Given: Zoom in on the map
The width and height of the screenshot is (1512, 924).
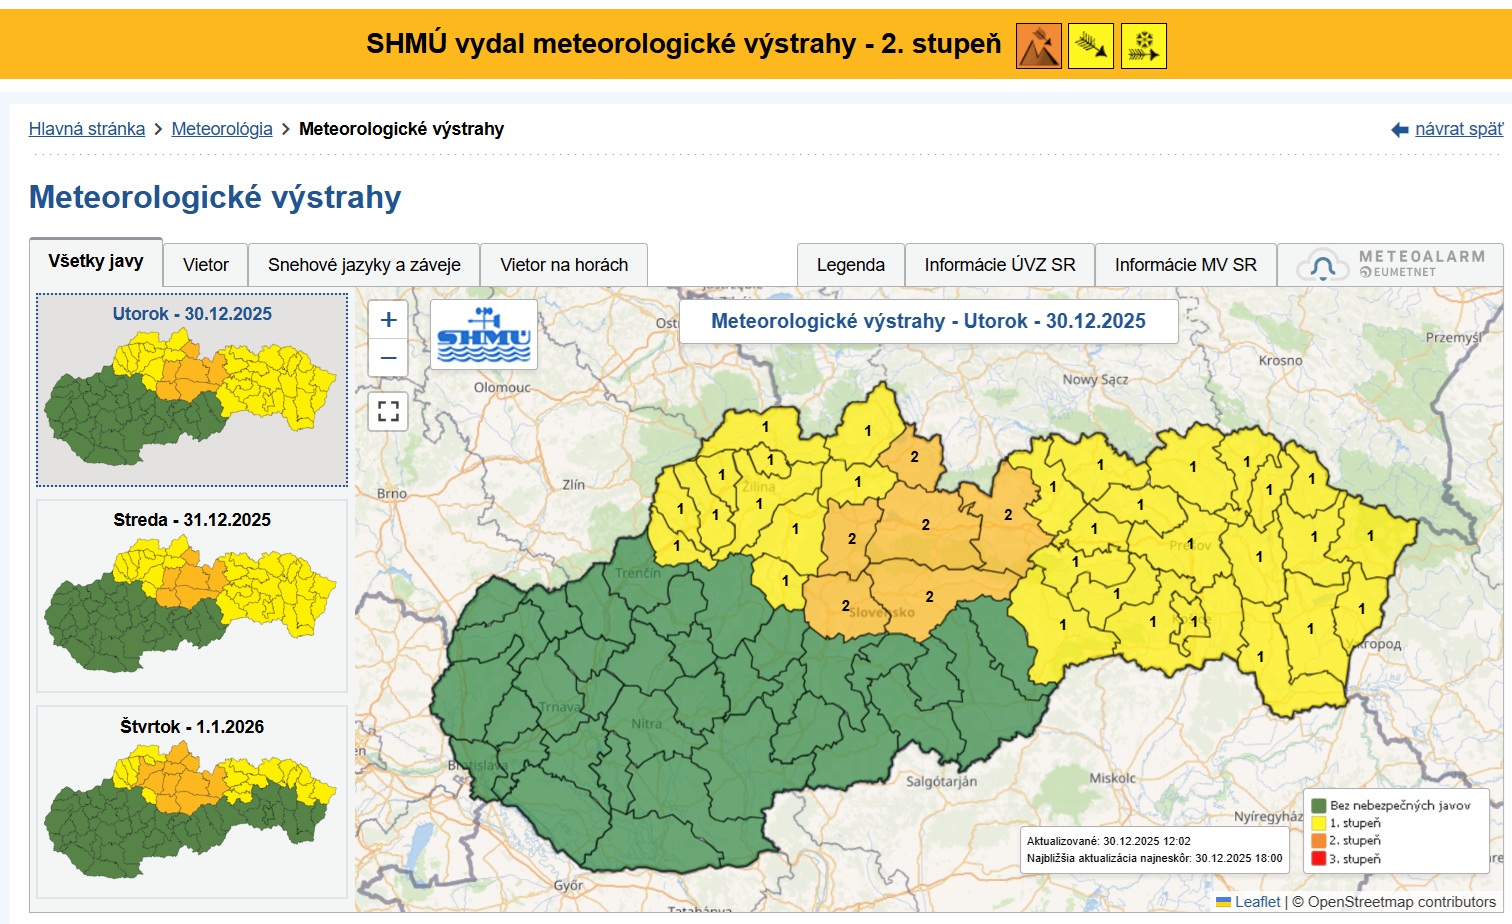Looking at the screenshot, I should [x=388, y=320].
